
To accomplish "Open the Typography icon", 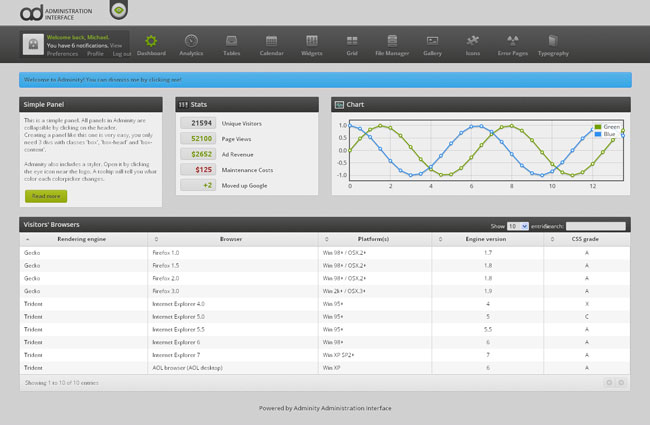I will [x=553, y=41].
